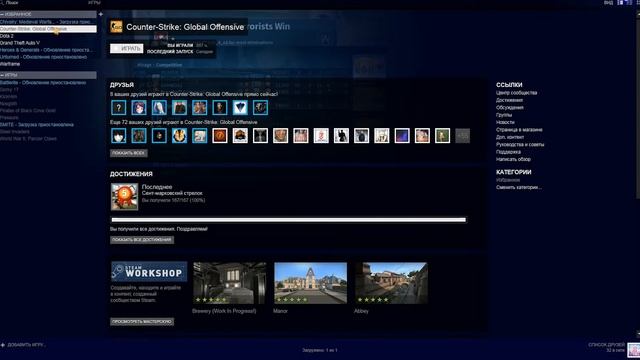Open the Доп. контент link
Image resolution: width=640 pixels, height=360 pixels.
(x=510, y=137)
